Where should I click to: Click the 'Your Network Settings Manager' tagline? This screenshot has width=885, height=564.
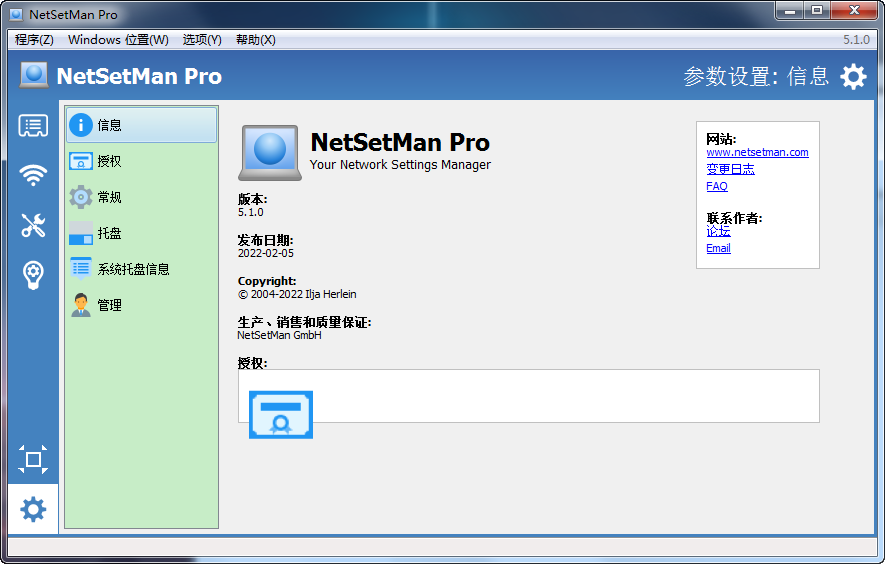click(400, 165)
